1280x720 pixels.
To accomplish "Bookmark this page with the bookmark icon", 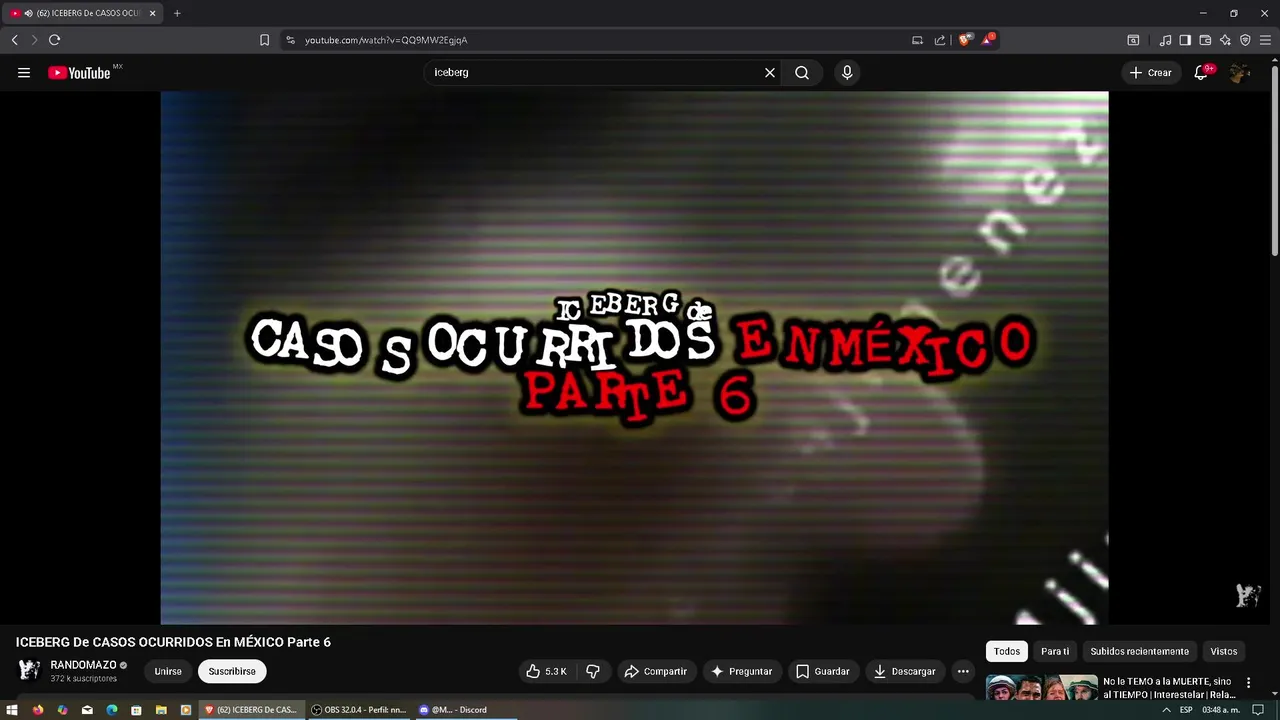I will [x=264, y=40].
